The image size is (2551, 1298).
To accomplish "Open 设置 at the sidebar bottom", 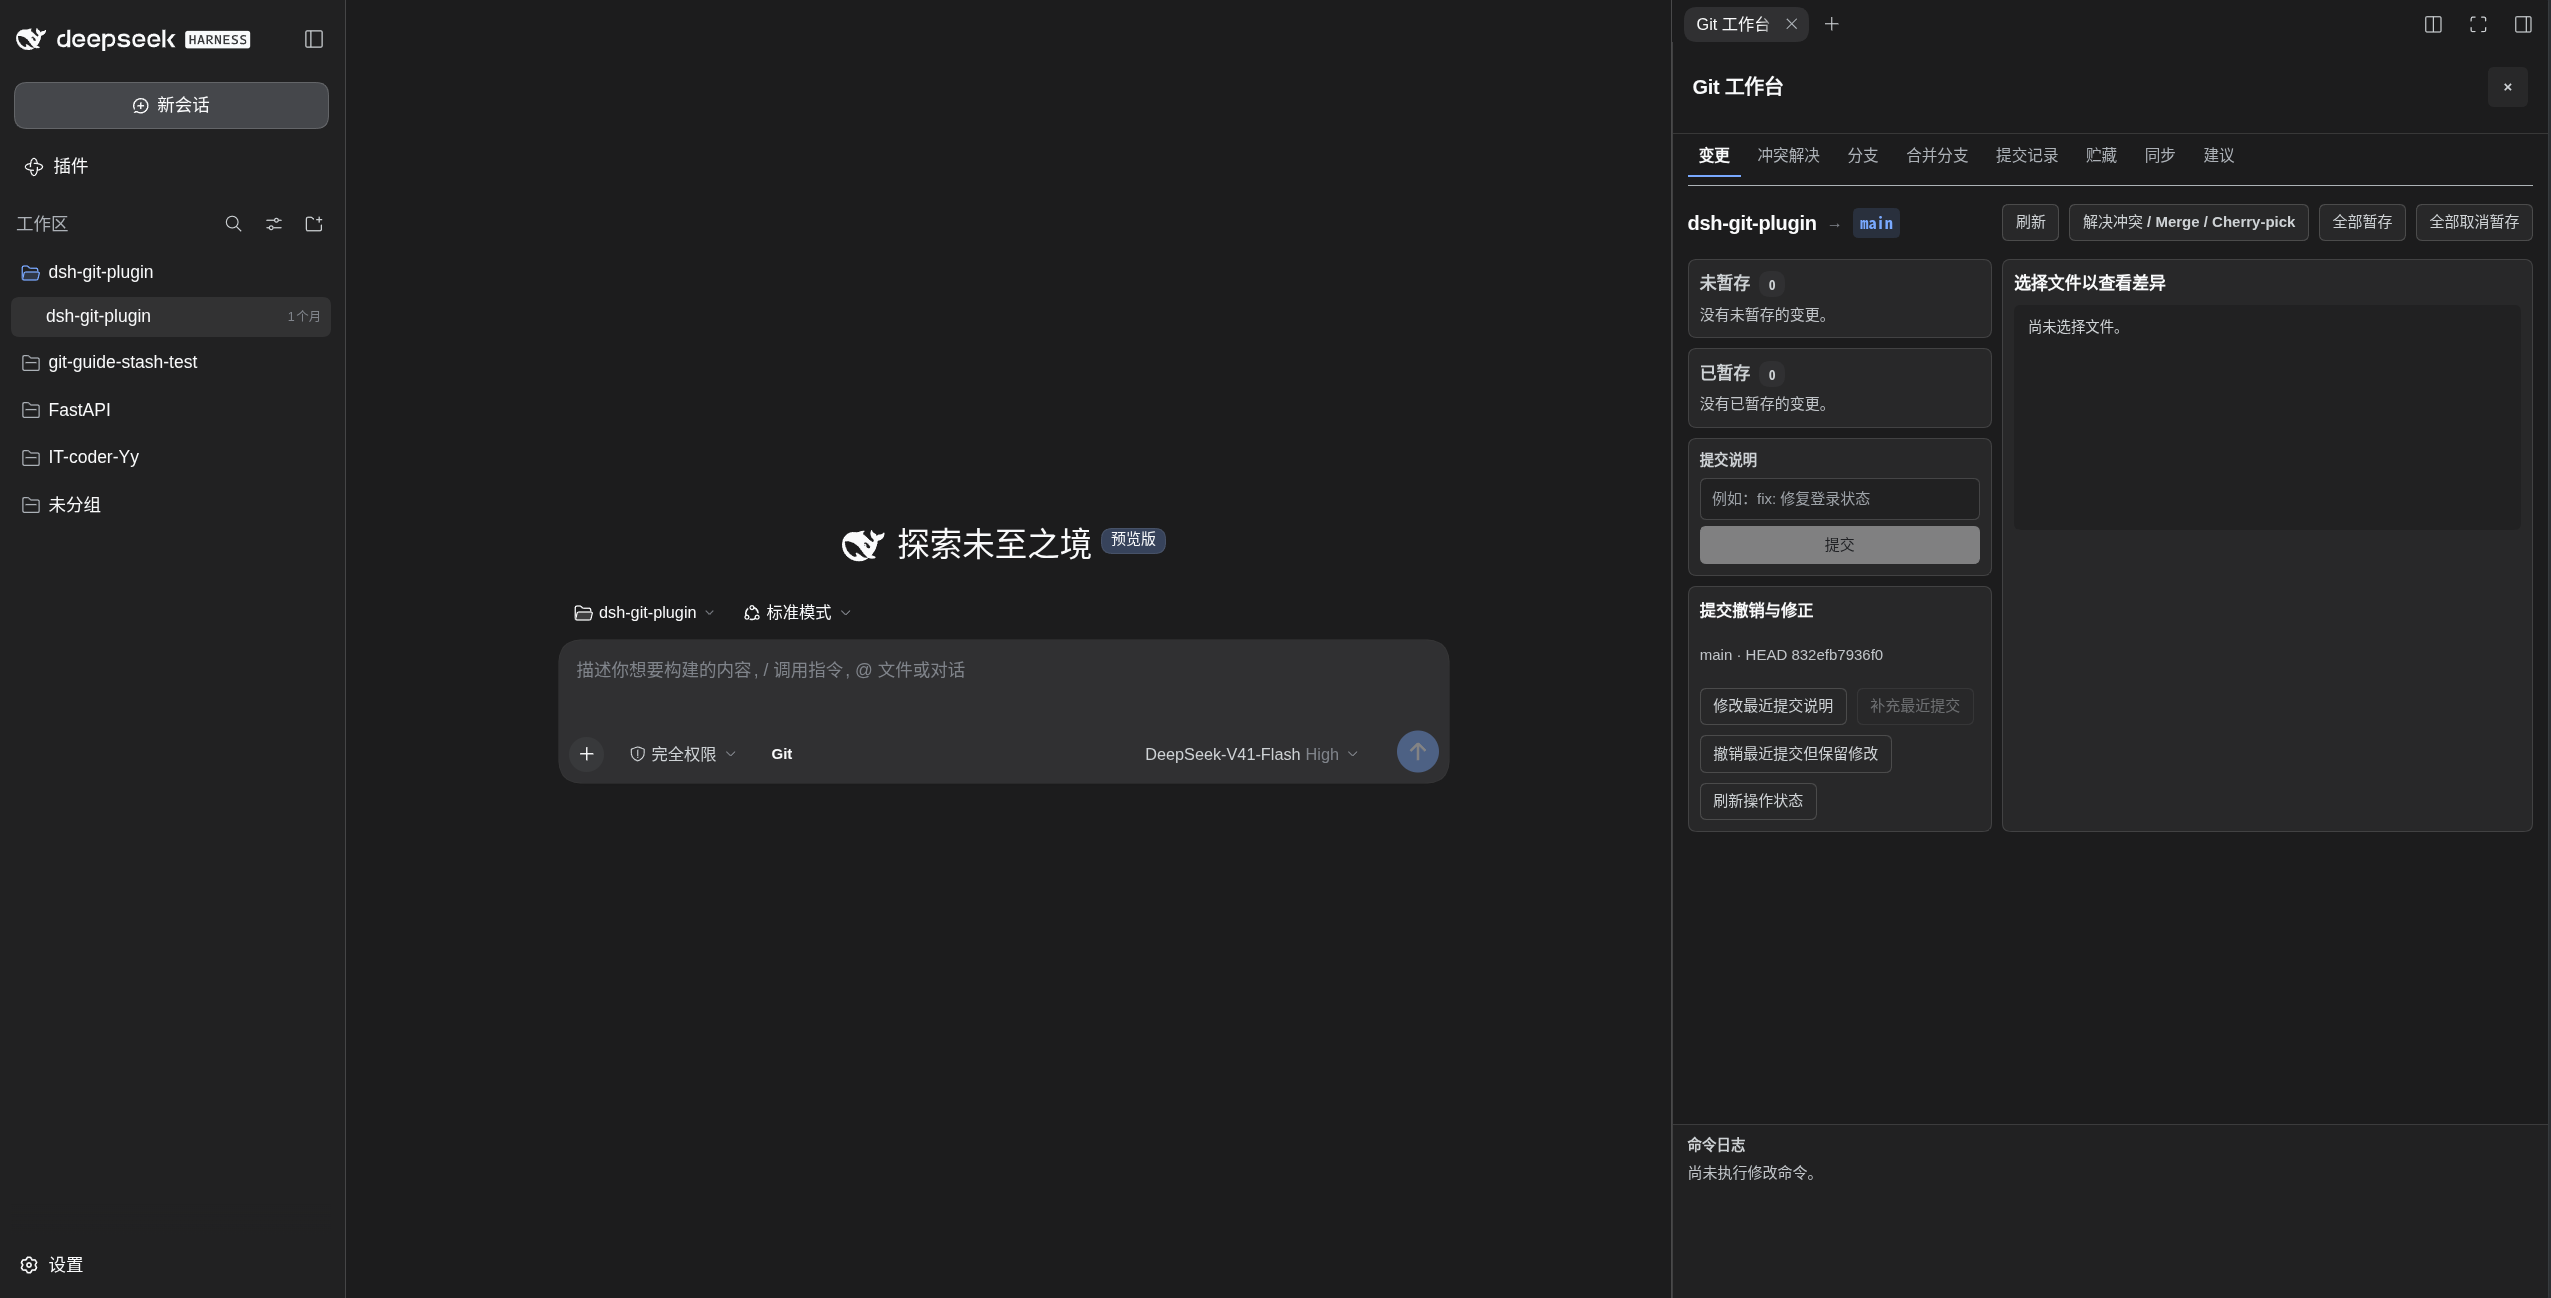I will point(52,1265).
